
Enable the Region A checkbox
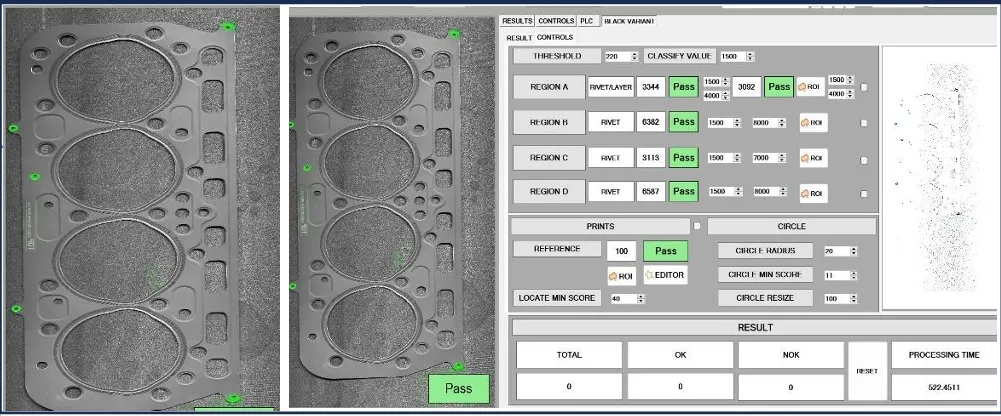pos(864,88)
